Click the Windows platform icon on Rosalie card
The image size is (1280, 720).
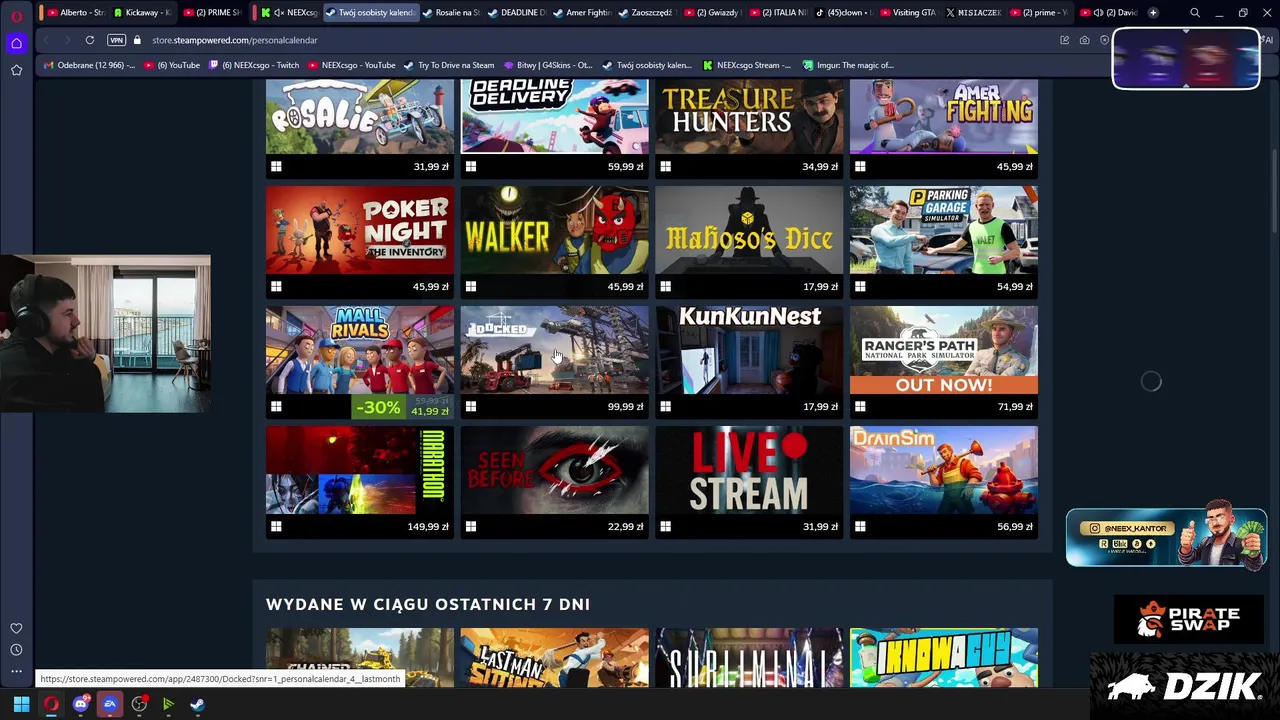click(x=276, y=167)
